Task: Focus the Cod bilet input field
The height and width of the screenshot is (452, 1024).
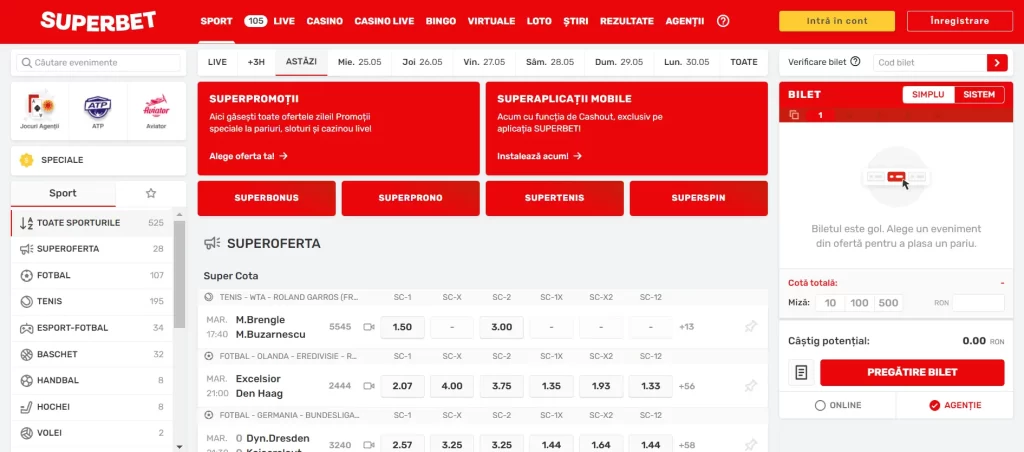Action: 930,63
